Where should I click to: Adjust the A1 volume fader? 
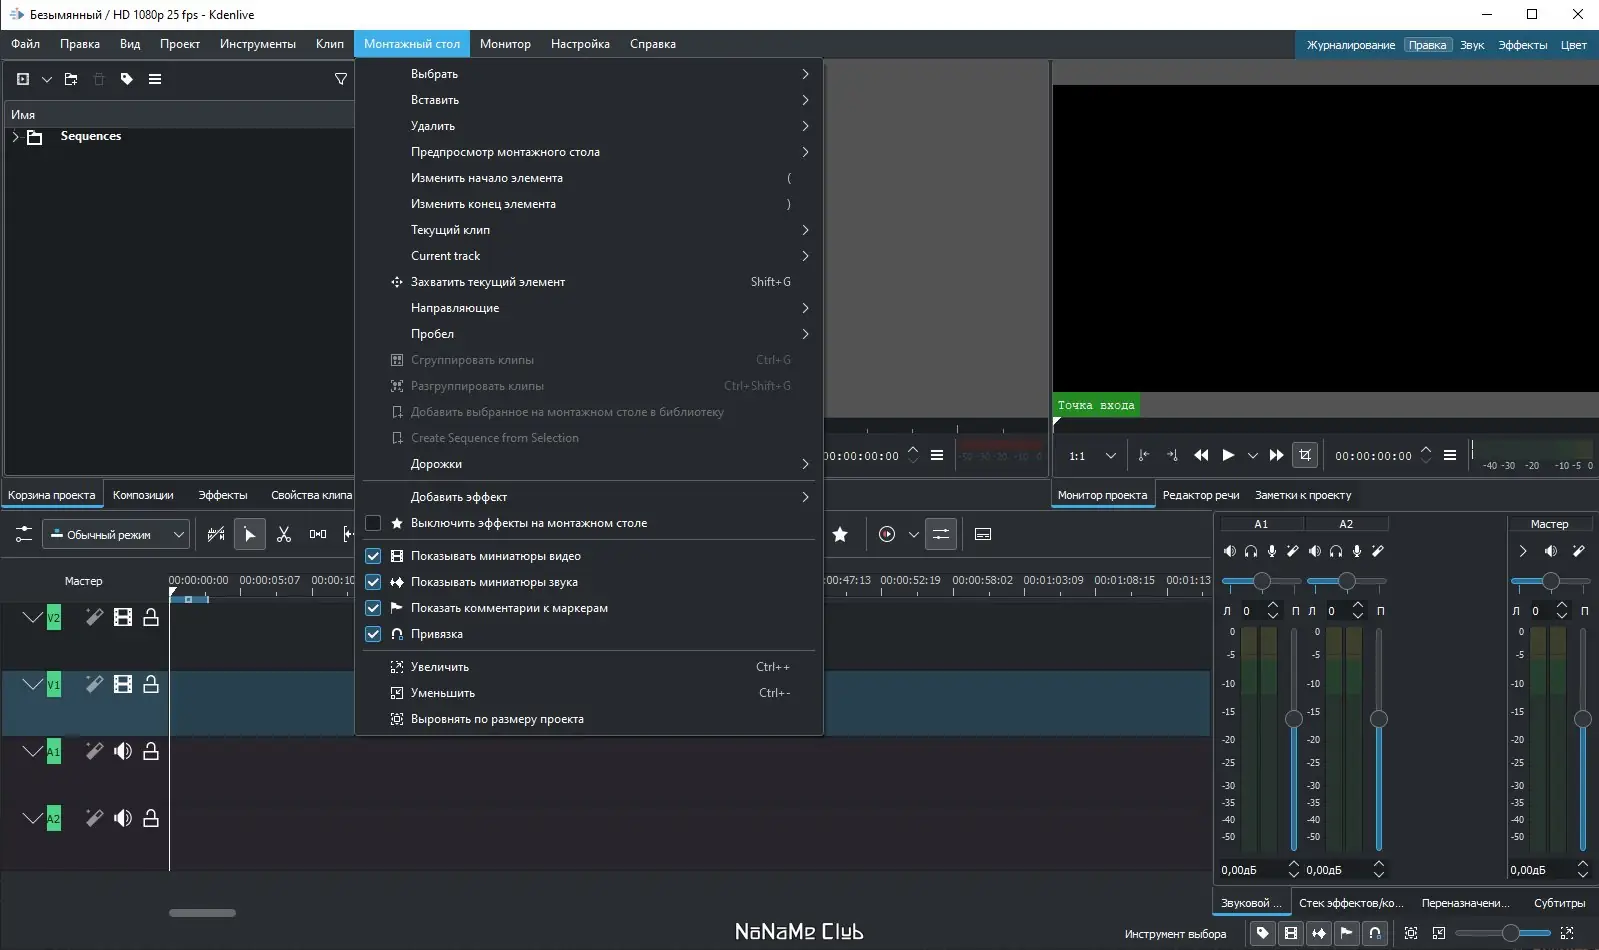[1294, 719]
